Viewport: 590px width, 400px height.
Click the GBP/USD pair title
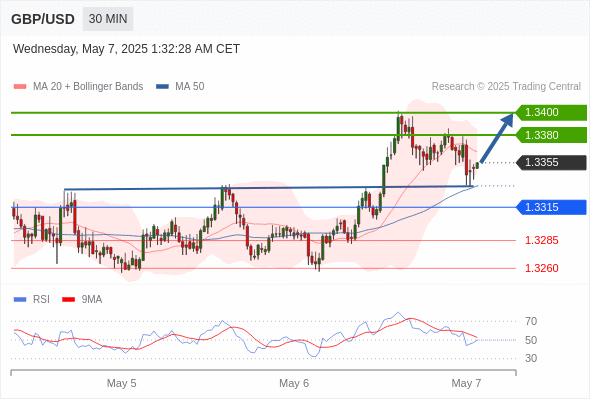[43, 19]
